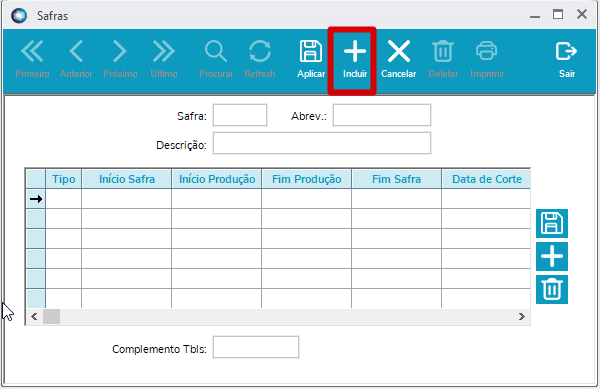Click first row cell under Início Safra
Screen dimensions: 600x389
tap(127, 199)
